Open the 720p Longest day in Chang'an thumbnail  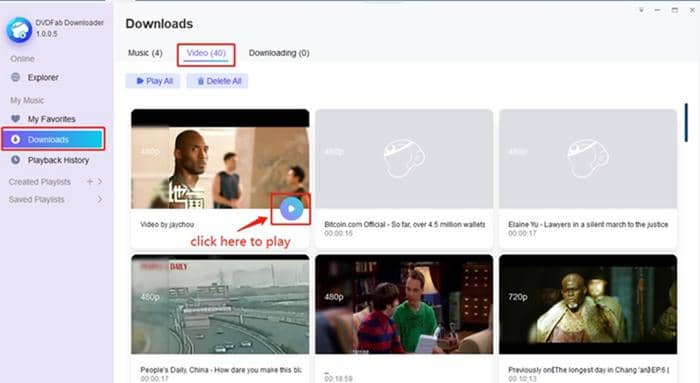point(588,304)
